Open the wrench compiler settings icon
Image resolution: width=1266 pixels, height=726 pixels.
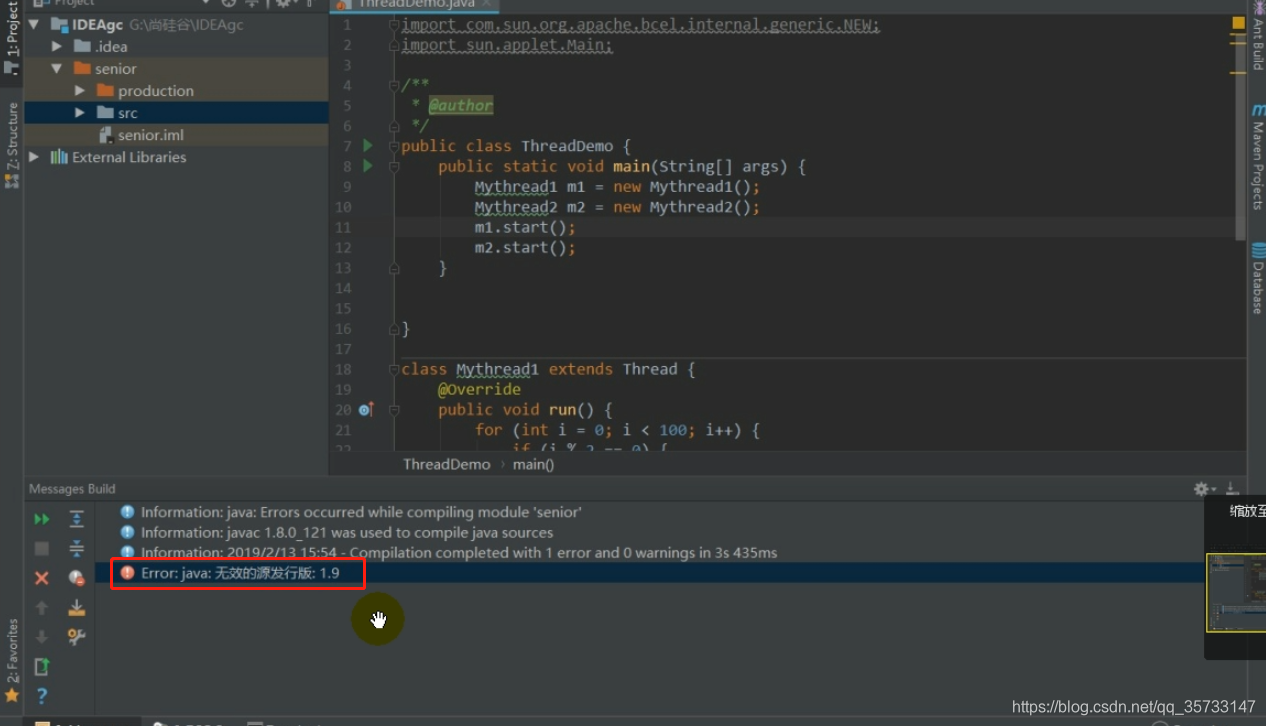click(76, 636)
